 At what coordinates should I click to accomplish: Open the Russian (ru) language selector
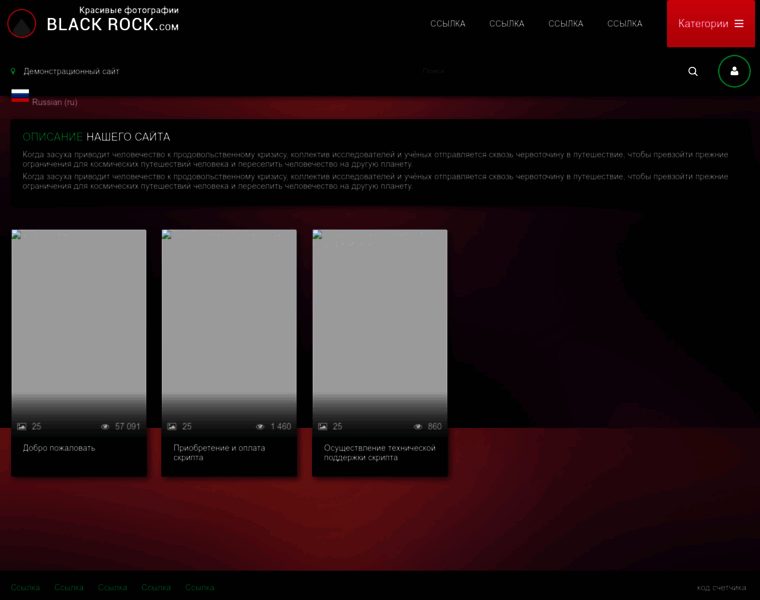(54, 102)
